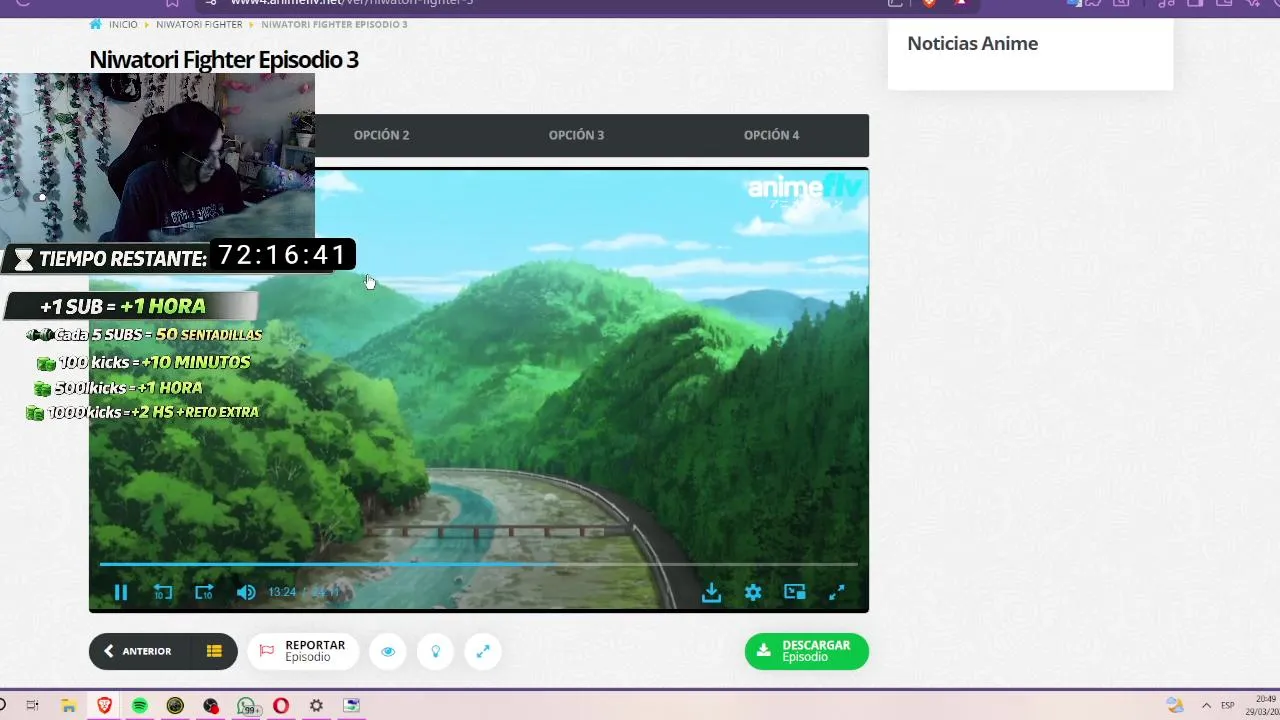Viewport: 1280px width, 720px height.
Task: Open Task View from the taskbar
Action: point(32,705)
